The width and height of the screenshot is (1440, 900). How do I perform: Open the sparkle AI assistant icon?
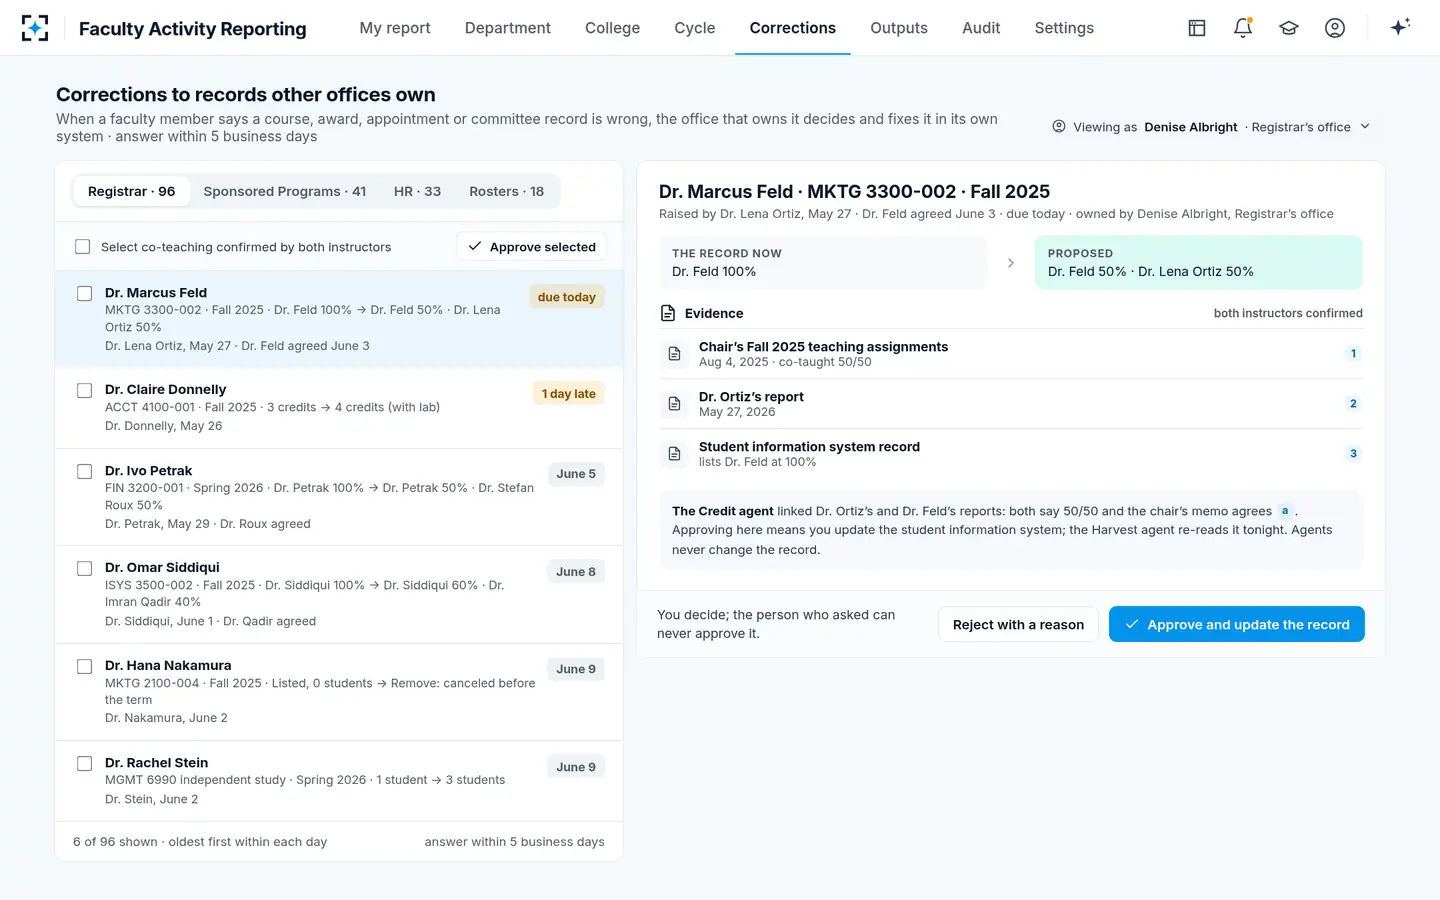[1400, 27]
